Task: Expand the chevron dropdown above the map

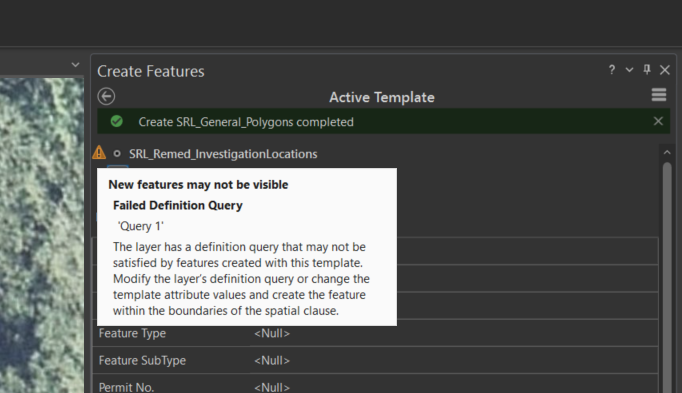Action: tap(75, 65)
